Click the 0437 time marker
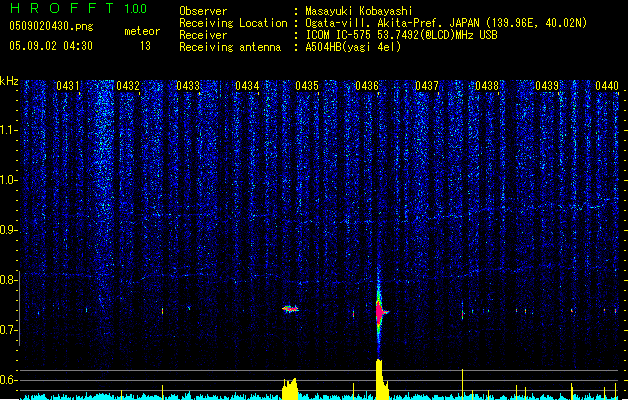 (427, 86)
